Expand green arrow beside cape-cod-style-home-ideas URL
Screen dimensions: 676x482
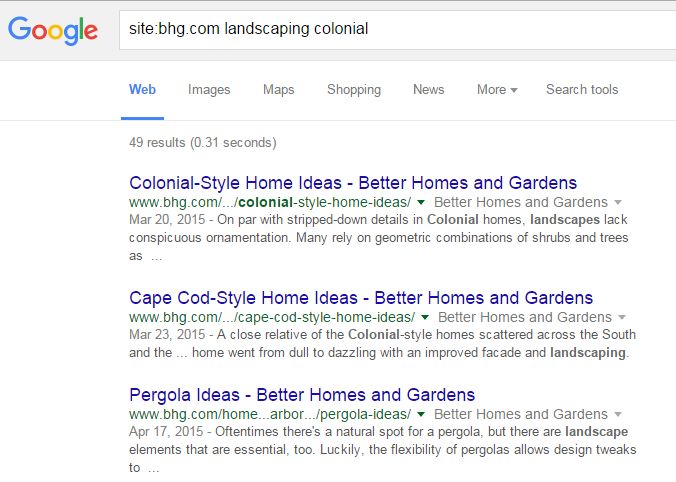coord(422,317)
